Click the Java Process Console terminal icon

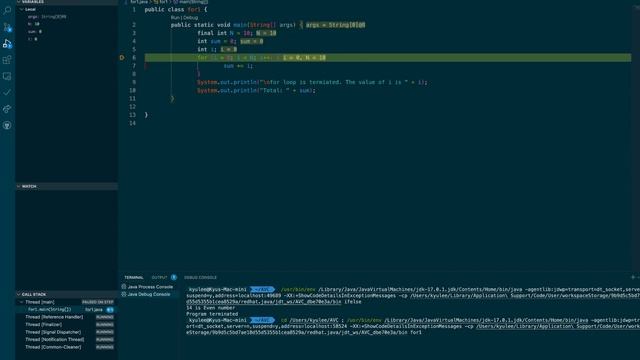click(124, 287)
